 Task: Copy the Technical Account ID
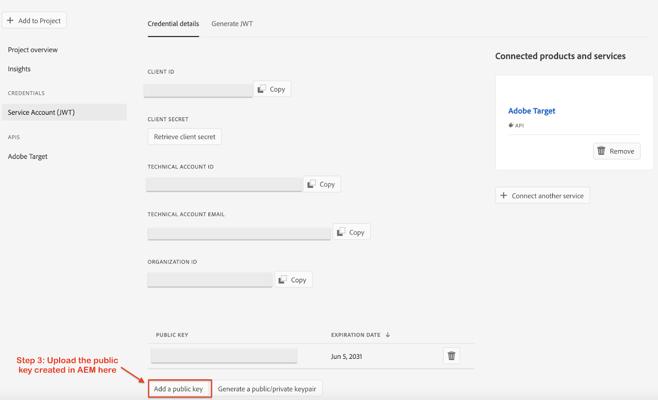pyautogui.click(x=322, y=184)
